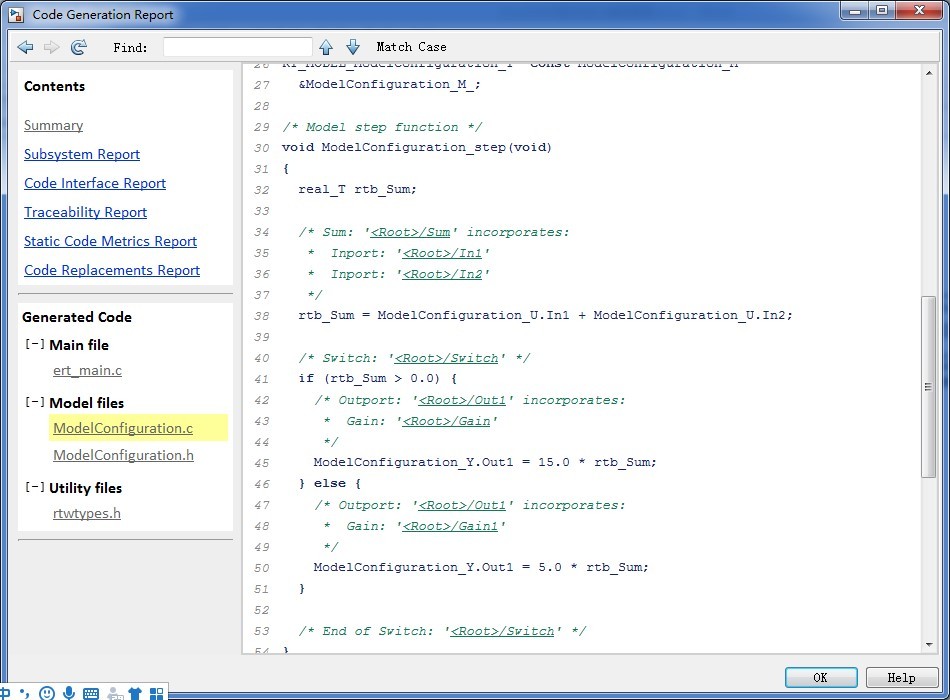Open ModelConfiguration.c source file
The height and width of the screenshot is (700, 950).
123,428
